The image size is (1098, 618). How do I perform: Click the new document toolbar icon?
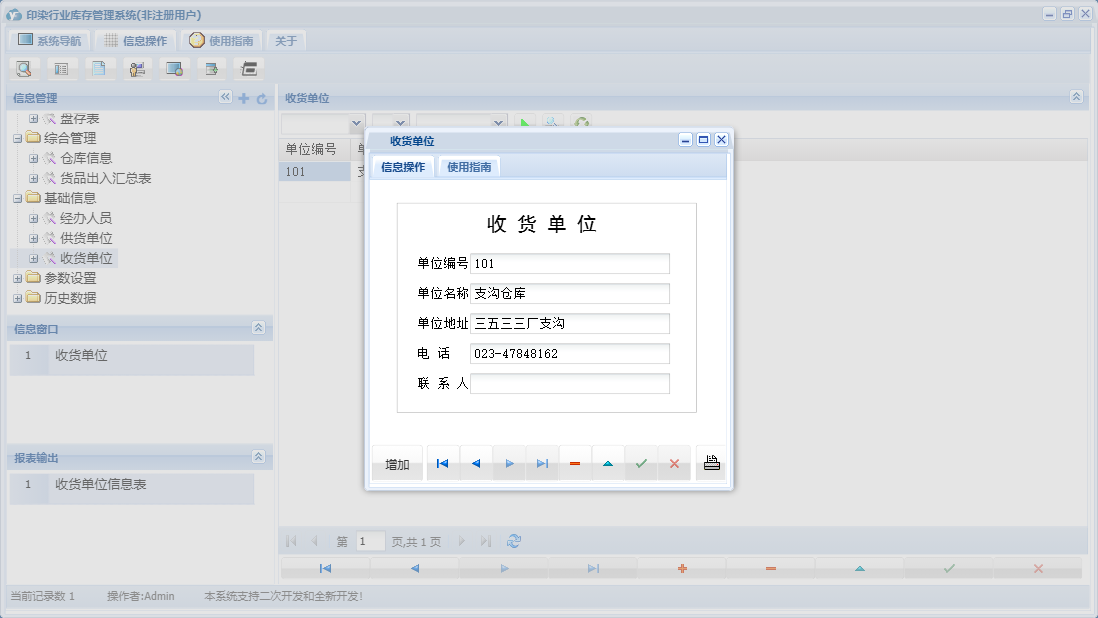pos(99,68)
